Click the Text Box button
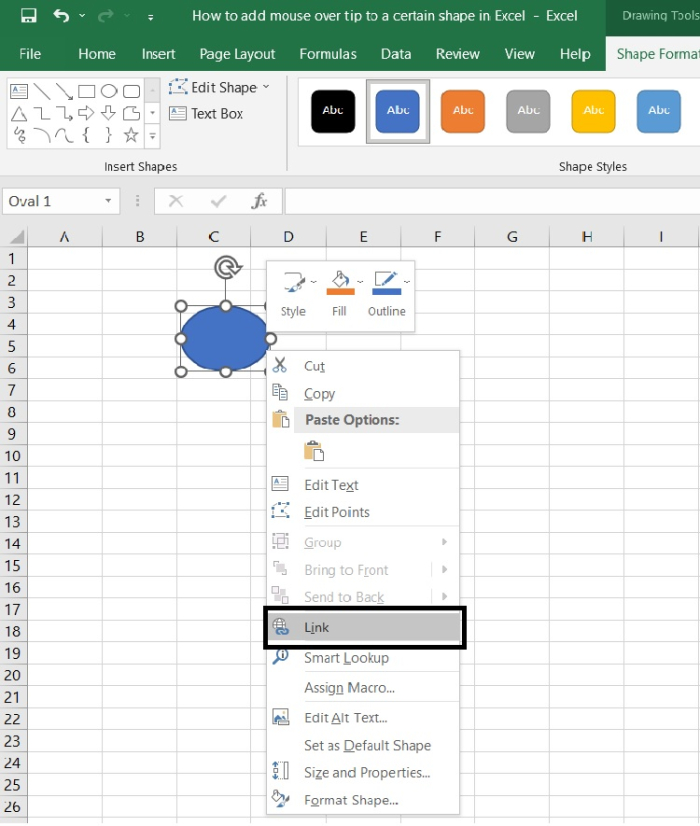The width and height of the screenshot is (700, 826). 206,113
